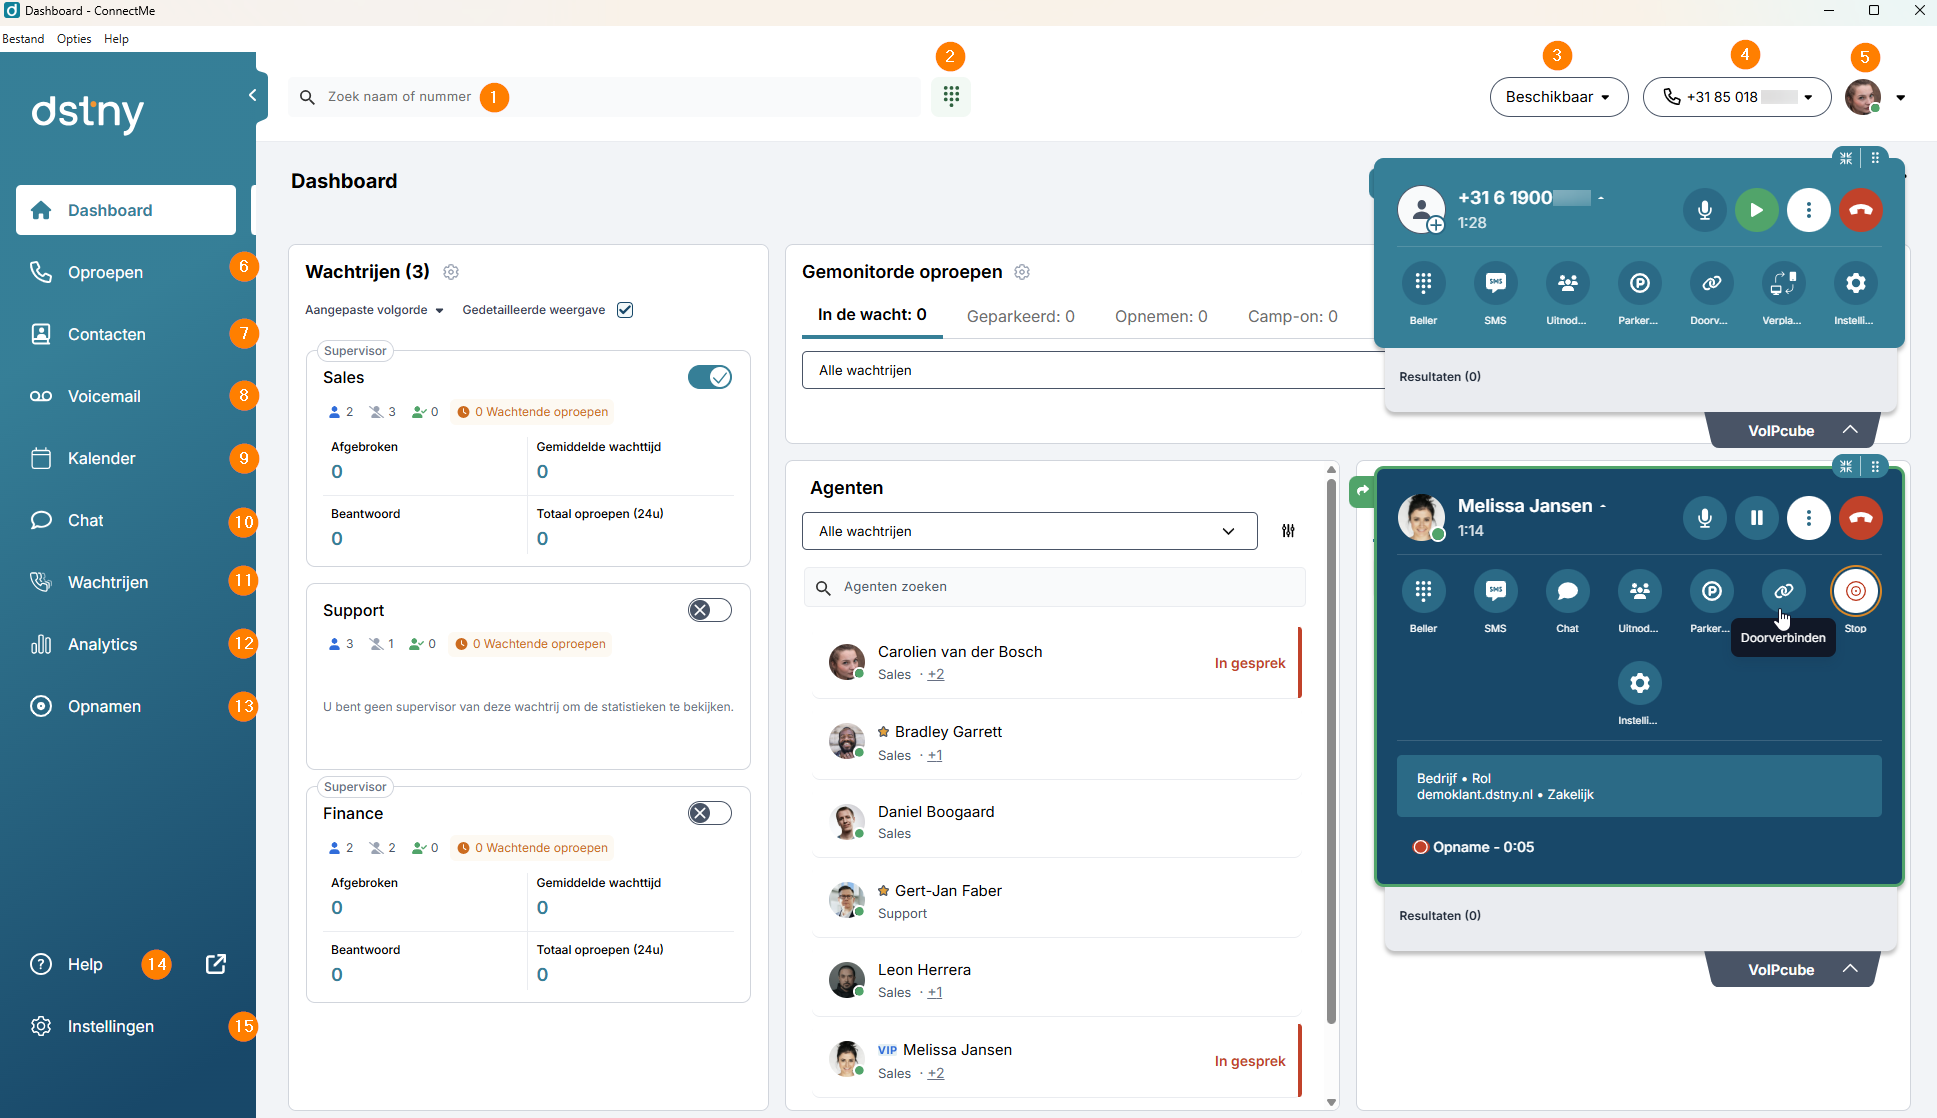Uncheck Gedetailleerde weergave checkbox
Image resolution: width=1937 pixels, height=1118 pixels.
625,310
